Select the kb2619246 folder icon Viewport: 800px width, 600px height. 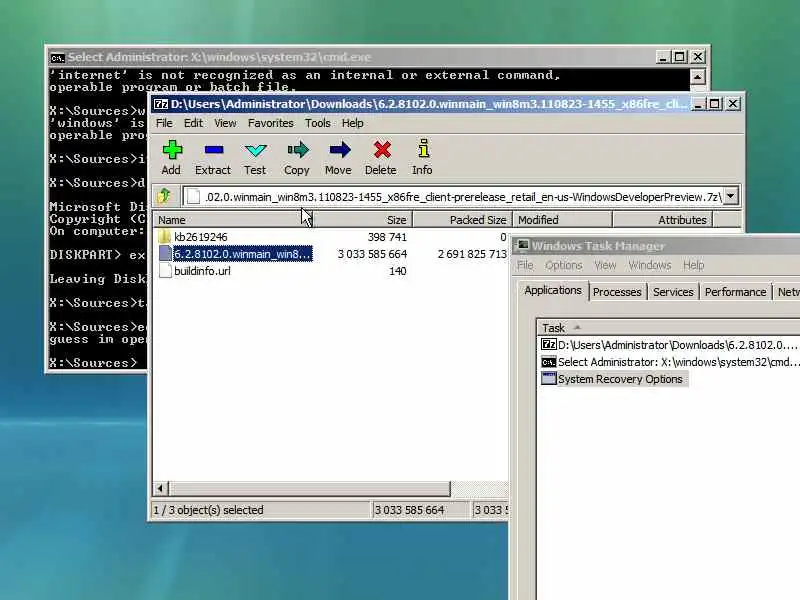[165, 237]
